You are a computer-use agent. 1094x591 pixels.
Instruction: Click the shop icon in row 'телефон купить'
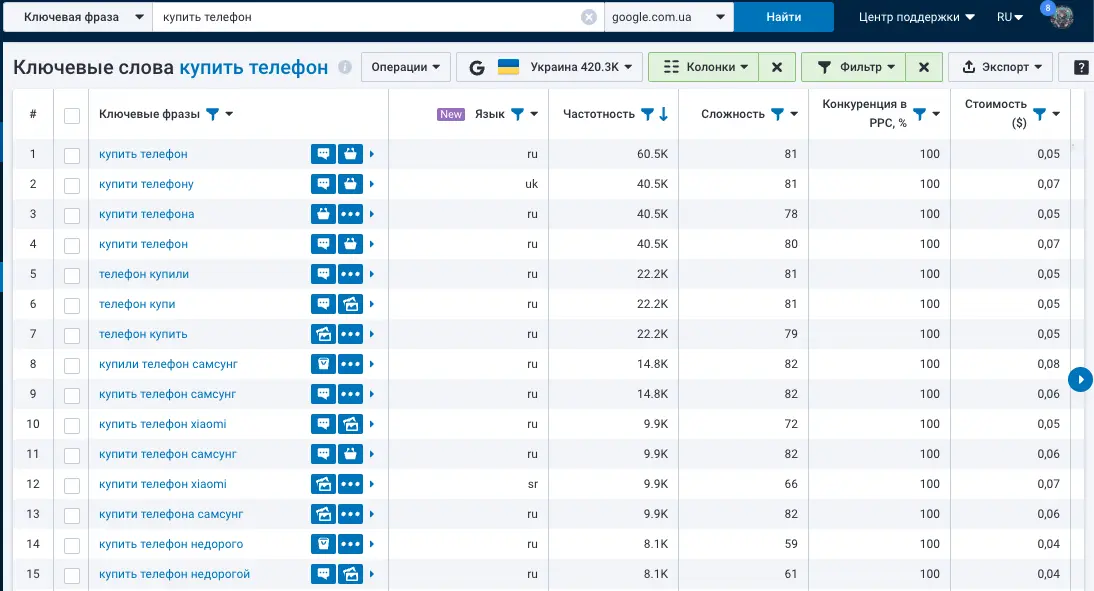tap(323, 334)
